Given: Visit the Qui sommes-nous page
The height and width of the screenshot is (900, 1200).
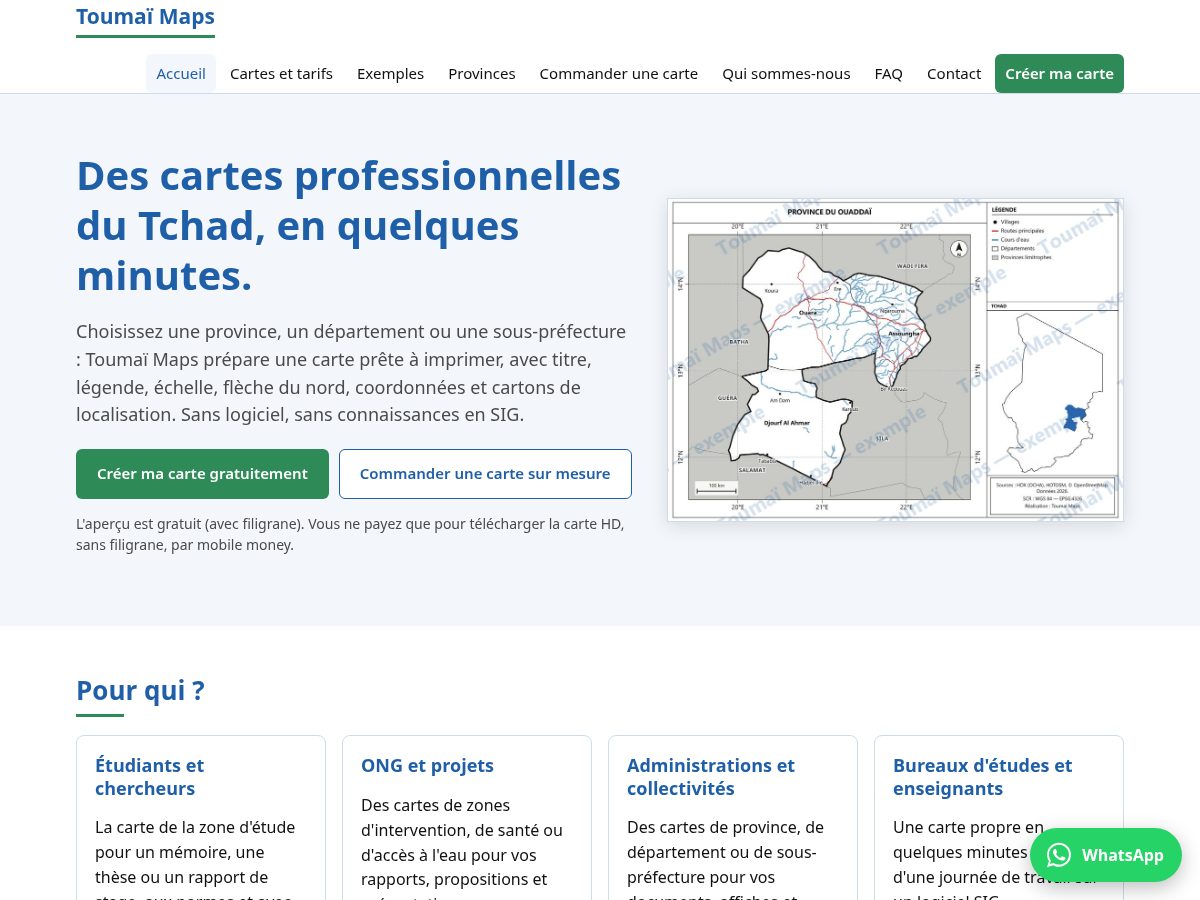Looking at the screenshot, I should pos(786,73).
